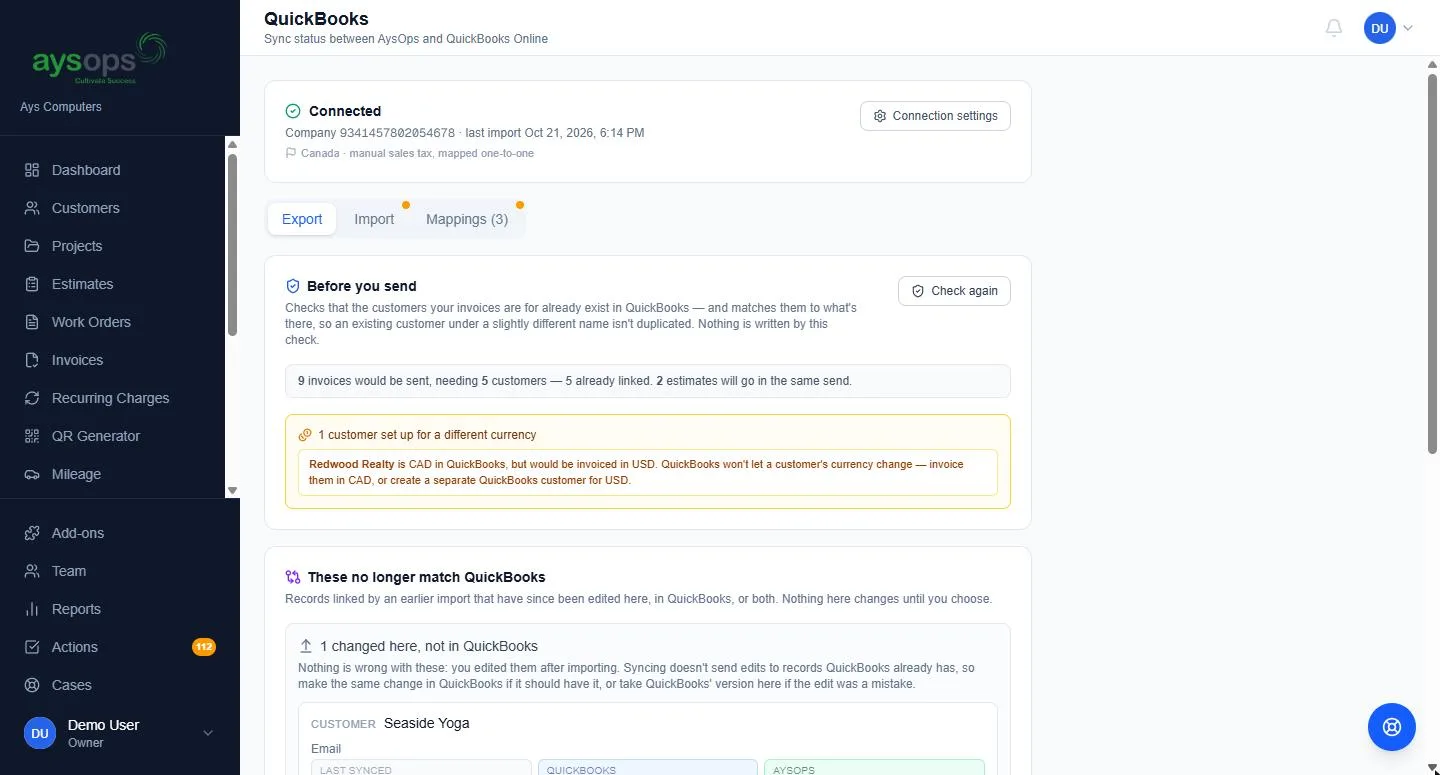1440x775 pixels.
Task: Click the green Connected check icon
Action: coord(293,111)
